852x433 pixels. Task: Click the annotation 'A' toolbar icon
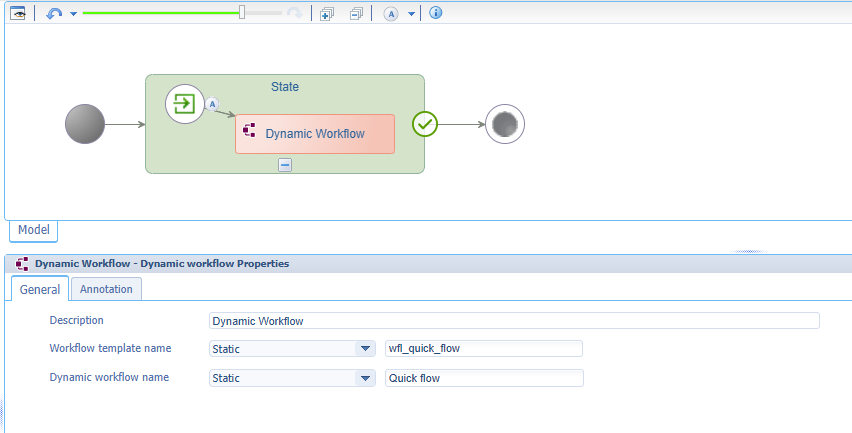pos(390,13)
